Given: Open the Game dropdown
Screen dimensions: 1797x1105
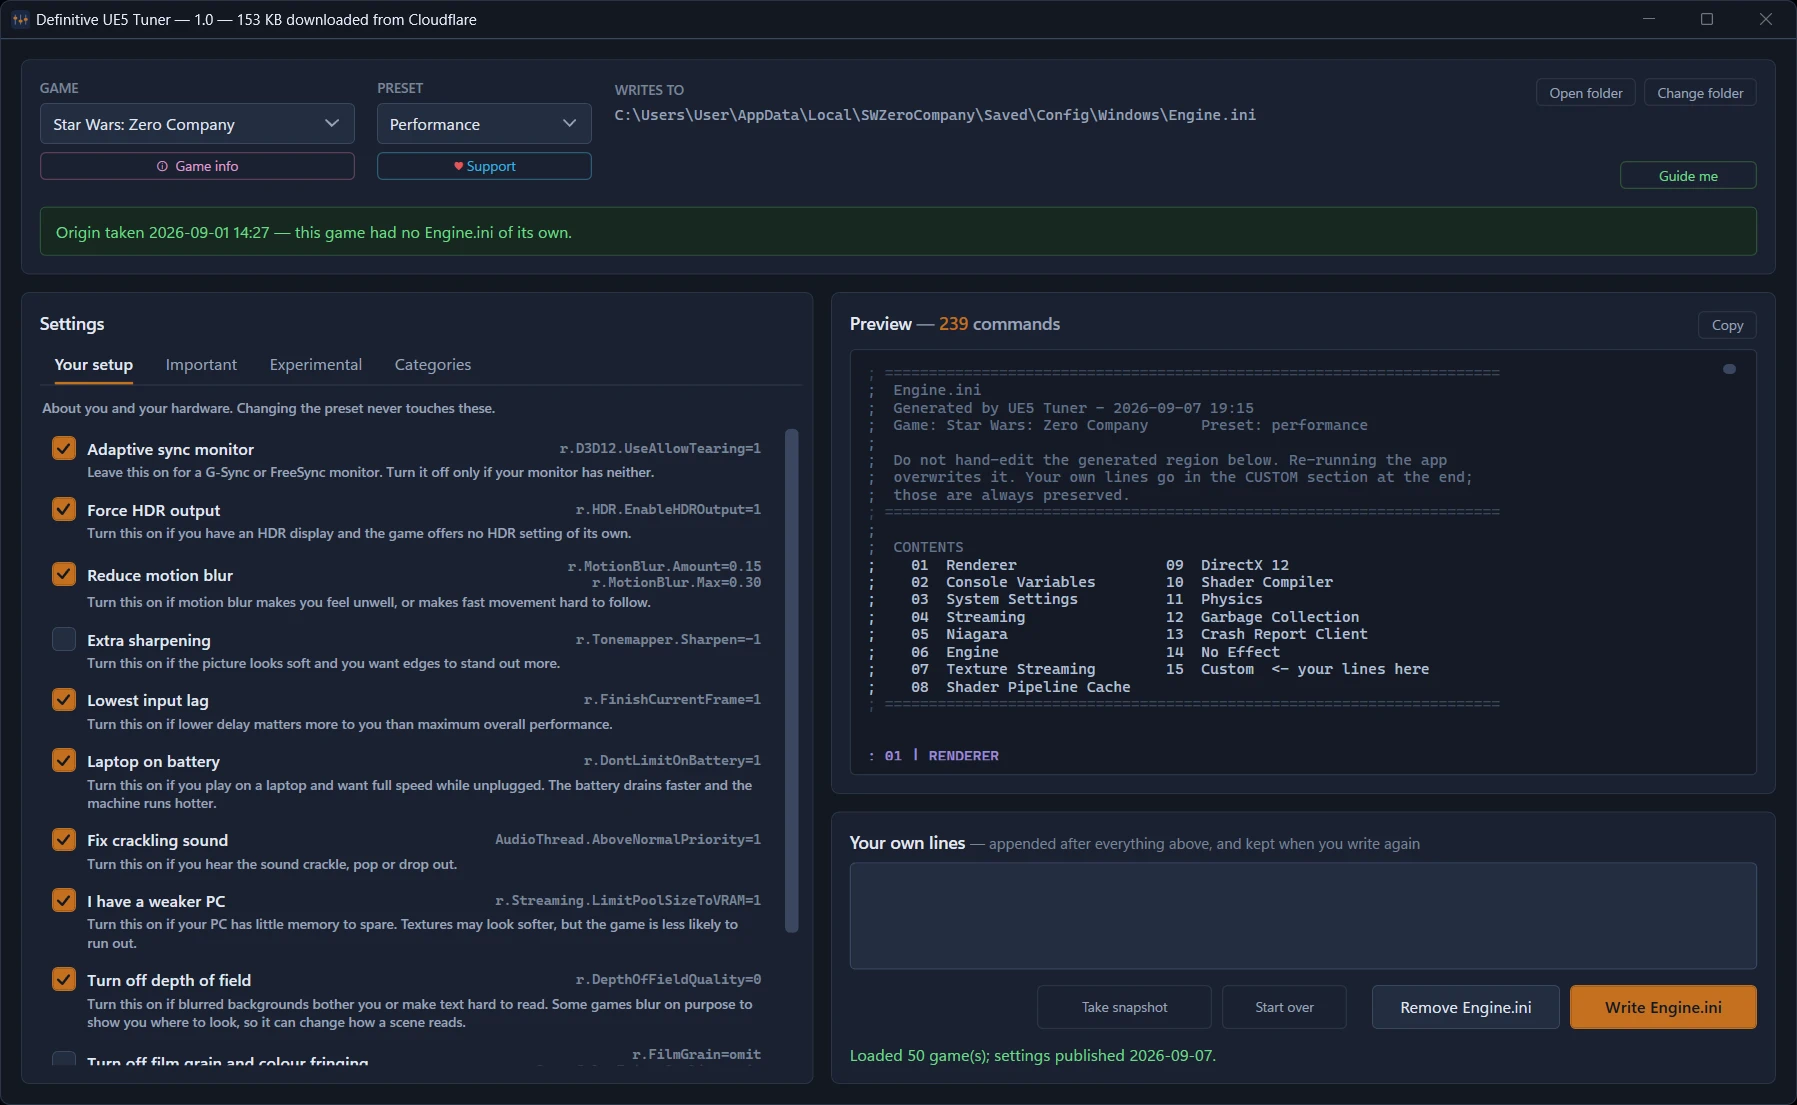Looking at the screenshot, I should (x=197, y=124).
